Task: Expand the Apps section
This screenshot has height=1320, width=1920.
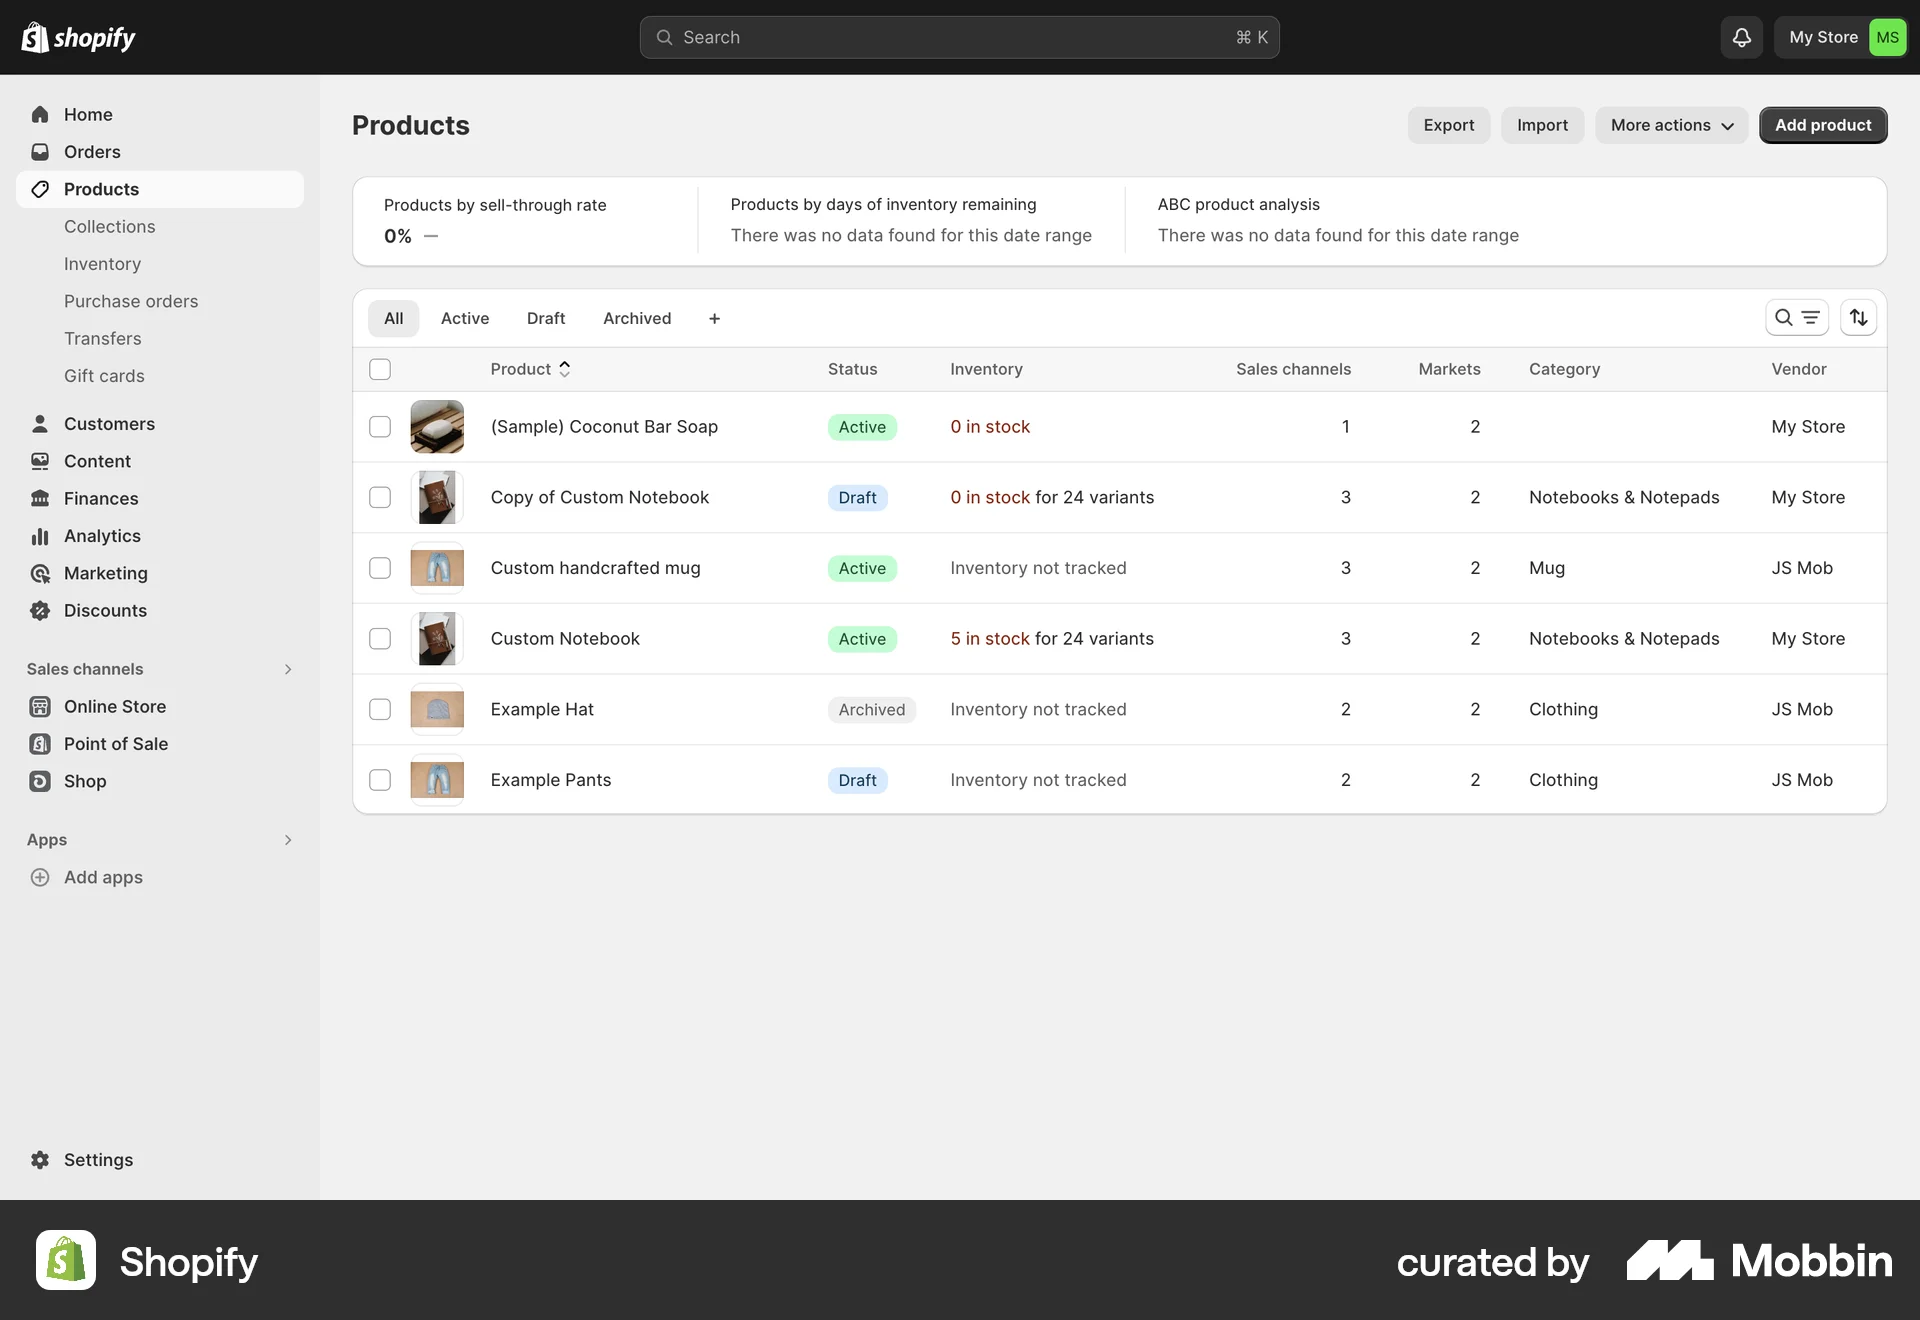Action: (x=288, y=840)
